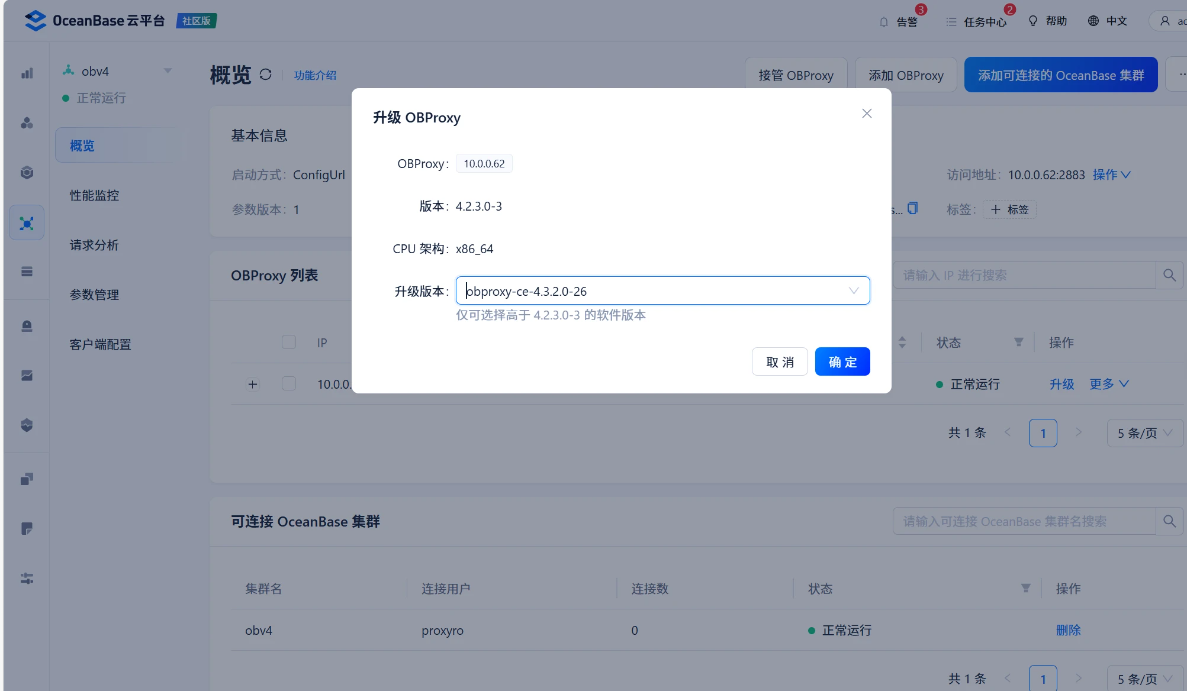Open the 中文 language globe icon
This screenshot has height=691, width=1187.
tap(1107, 20)
